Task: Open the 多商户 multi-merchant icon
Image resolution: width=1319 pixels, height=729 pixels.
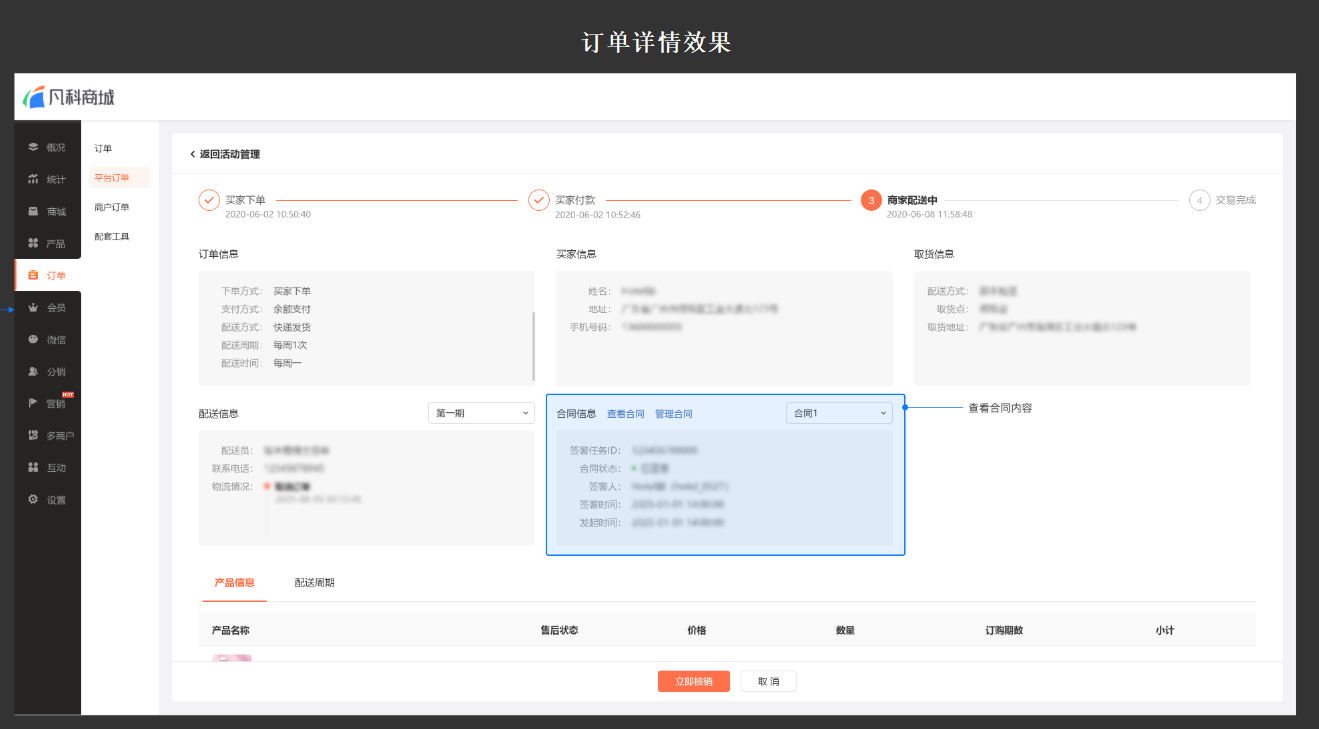Action: pos(33,435)
